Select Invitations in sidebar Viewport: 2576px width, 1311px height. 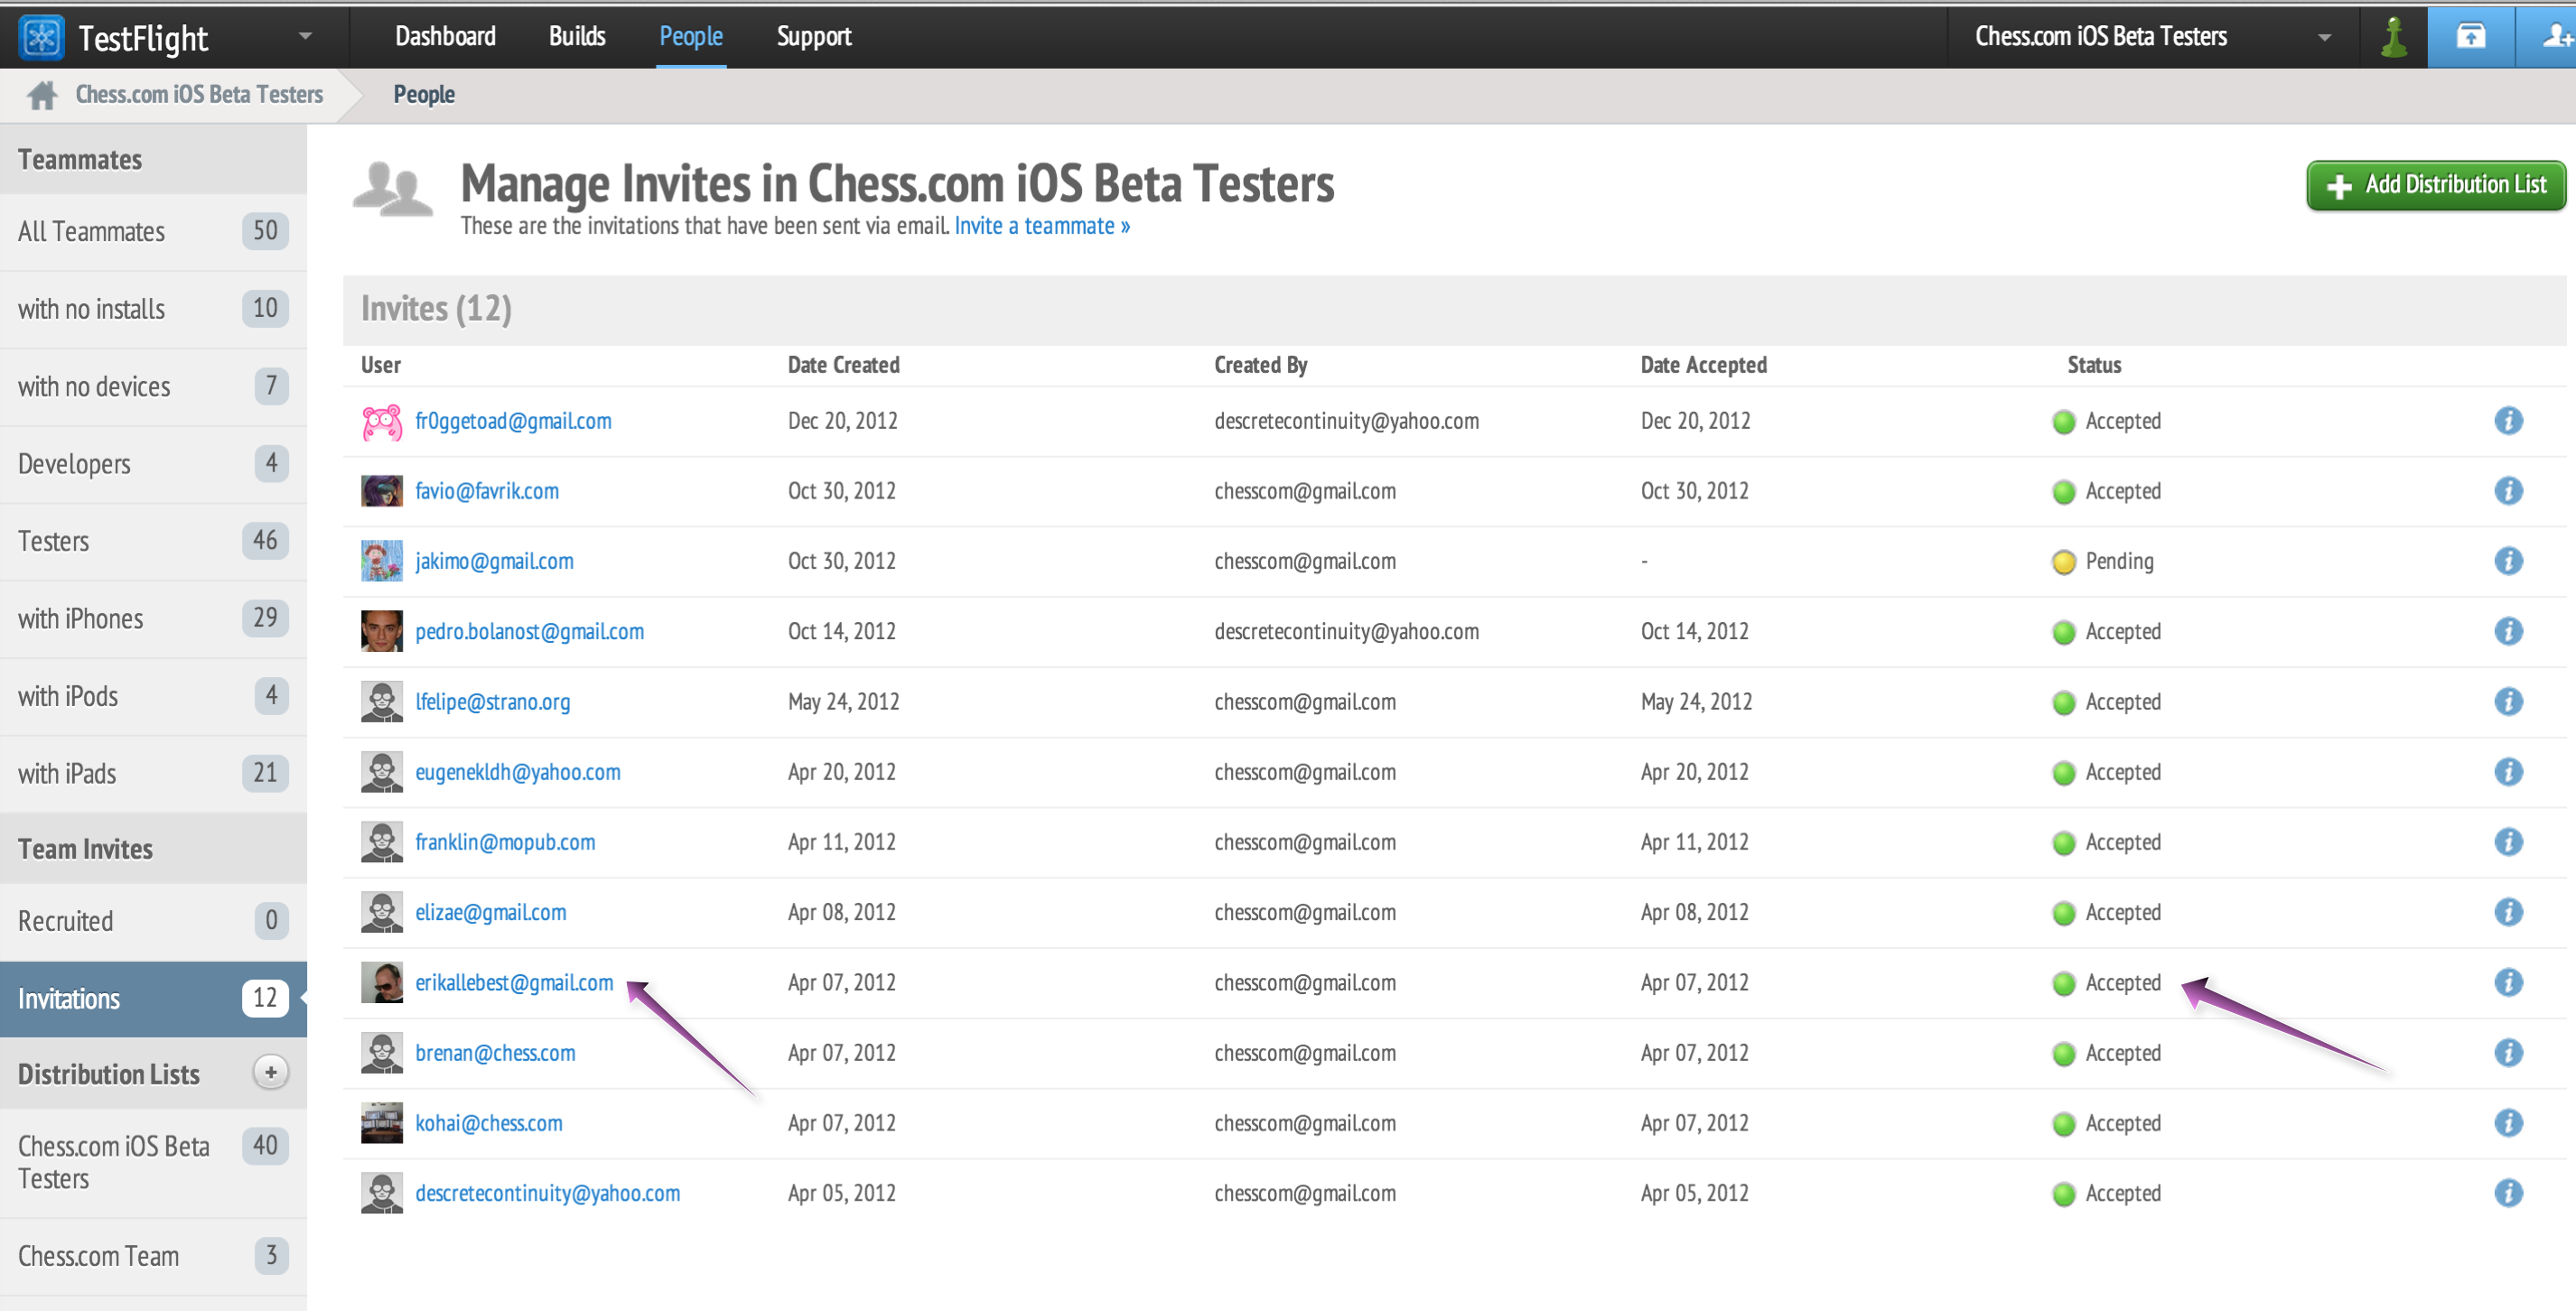(x=153, y=999)
